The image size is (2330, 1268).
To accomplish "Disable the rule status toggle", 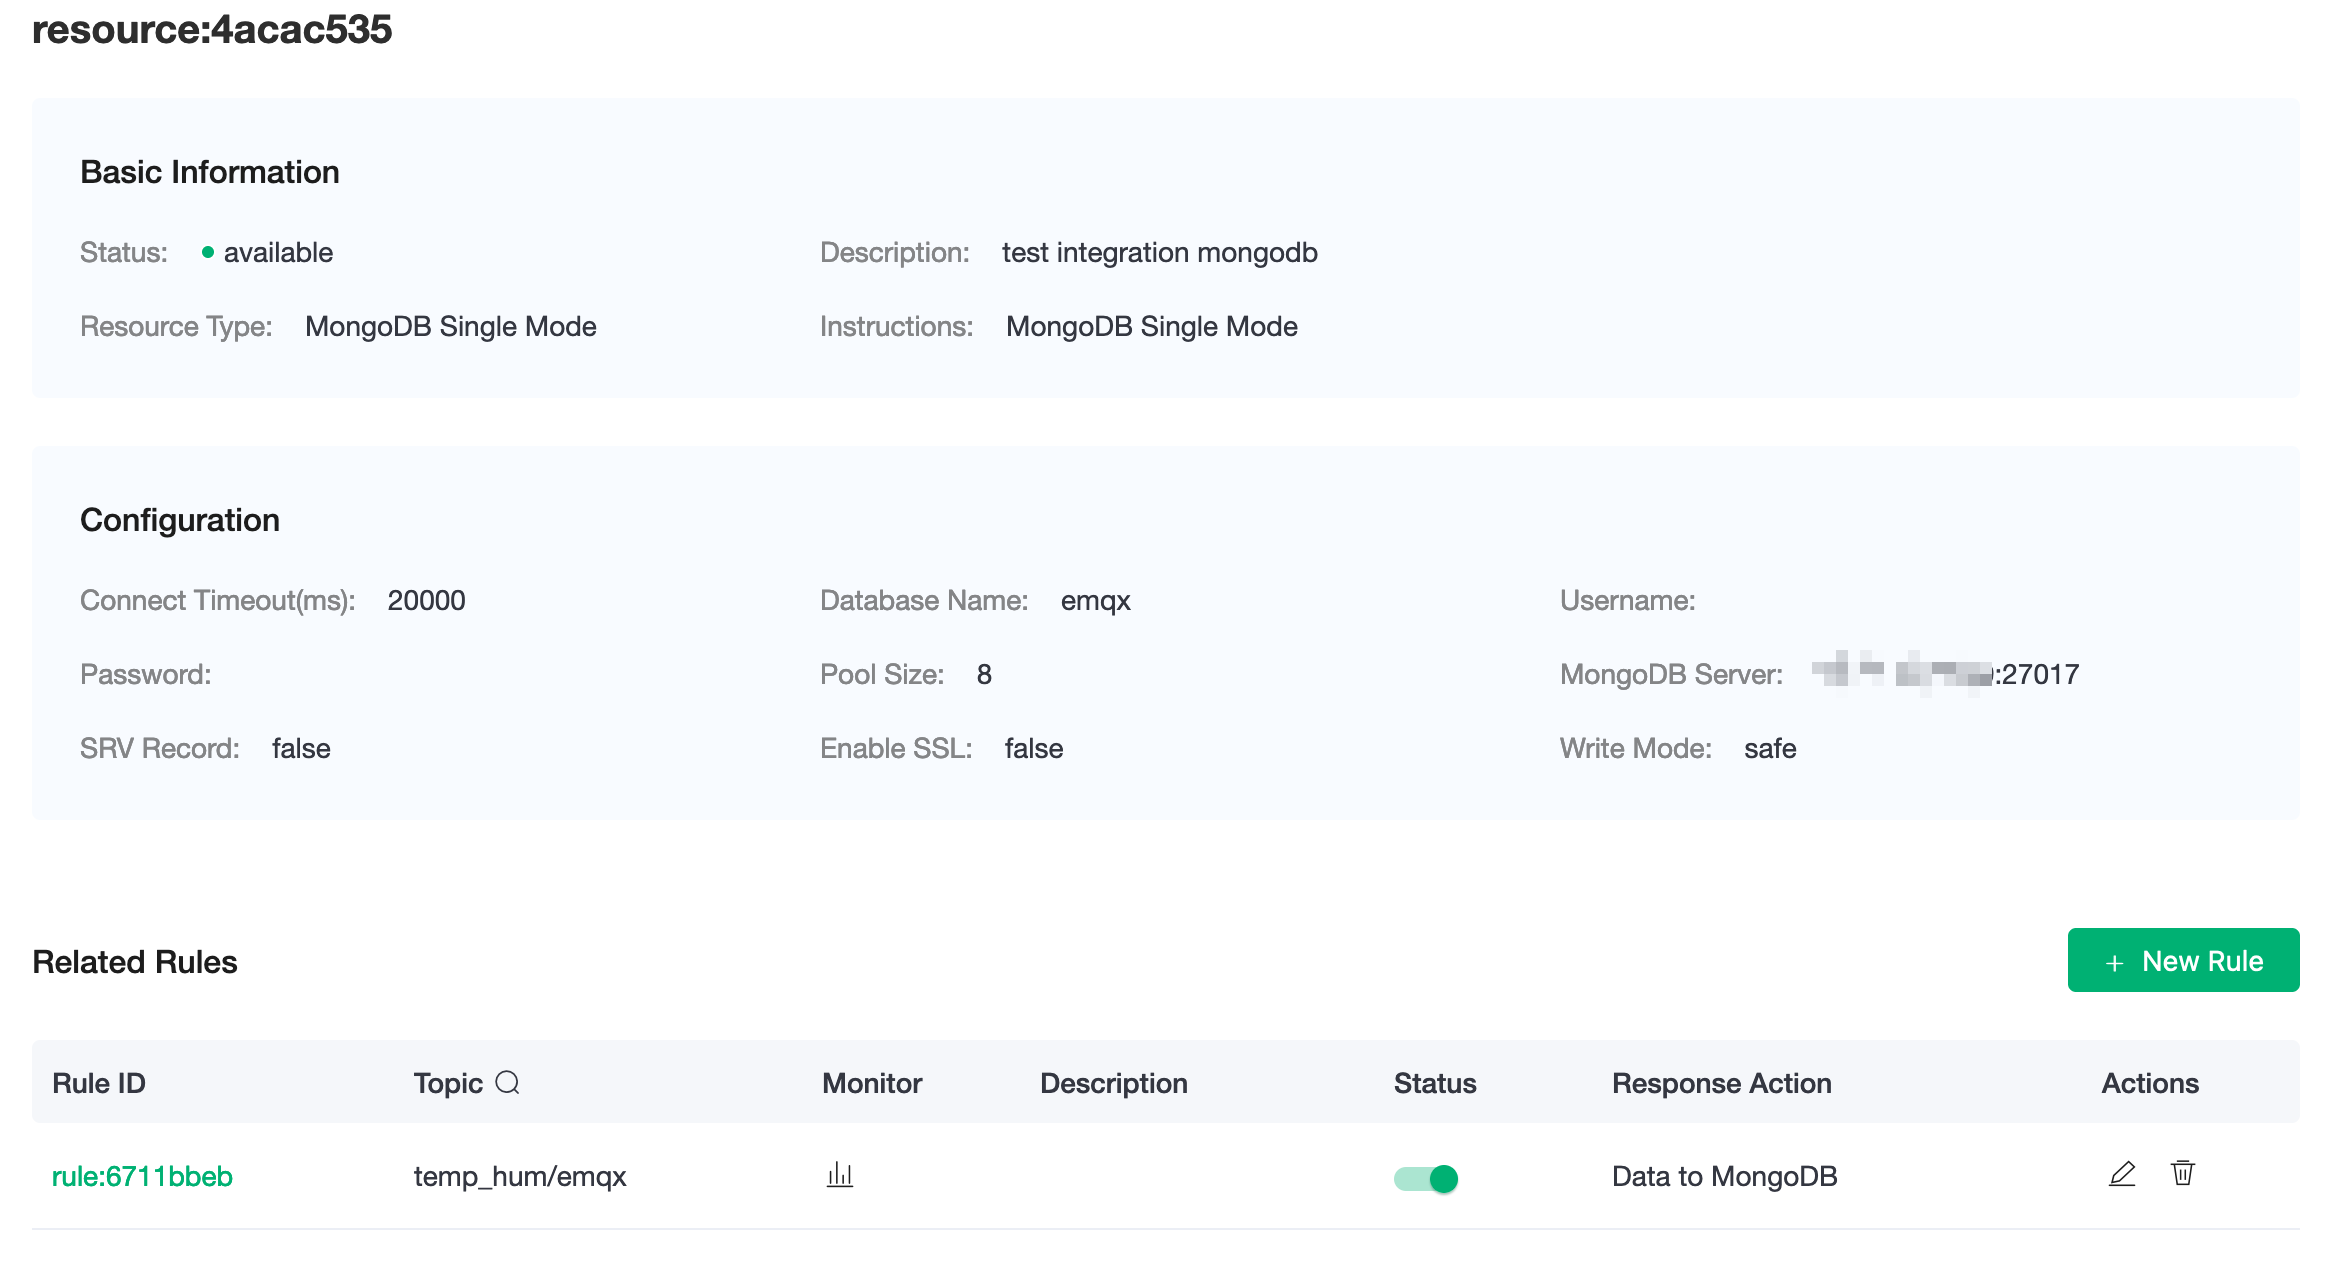I will pyautogui.click(x=1426, y=1178).
